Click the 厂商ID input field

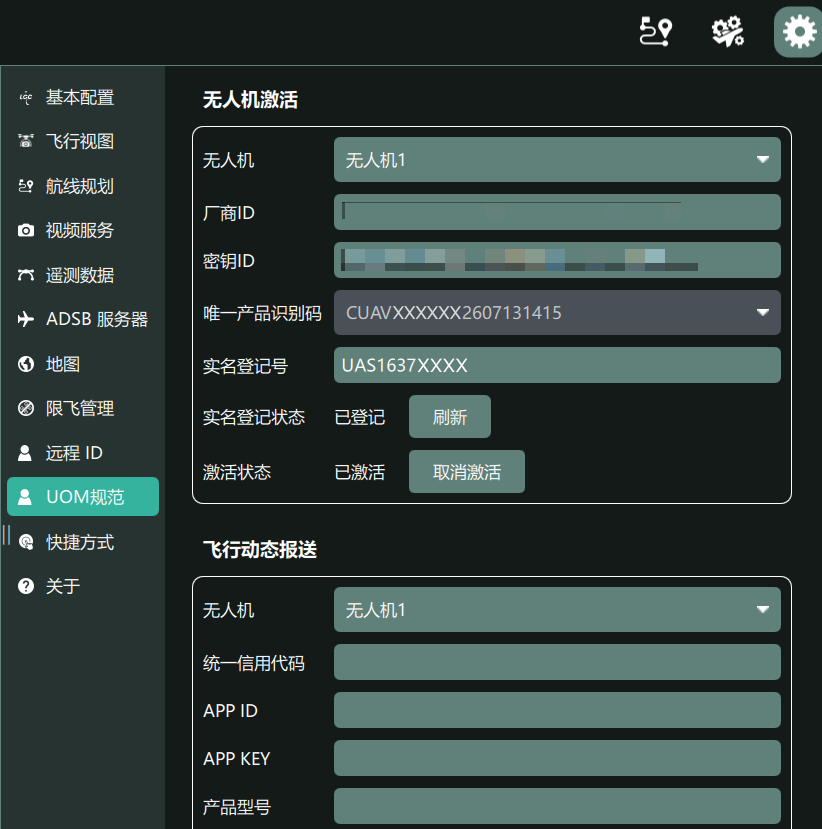click(557, 212)
